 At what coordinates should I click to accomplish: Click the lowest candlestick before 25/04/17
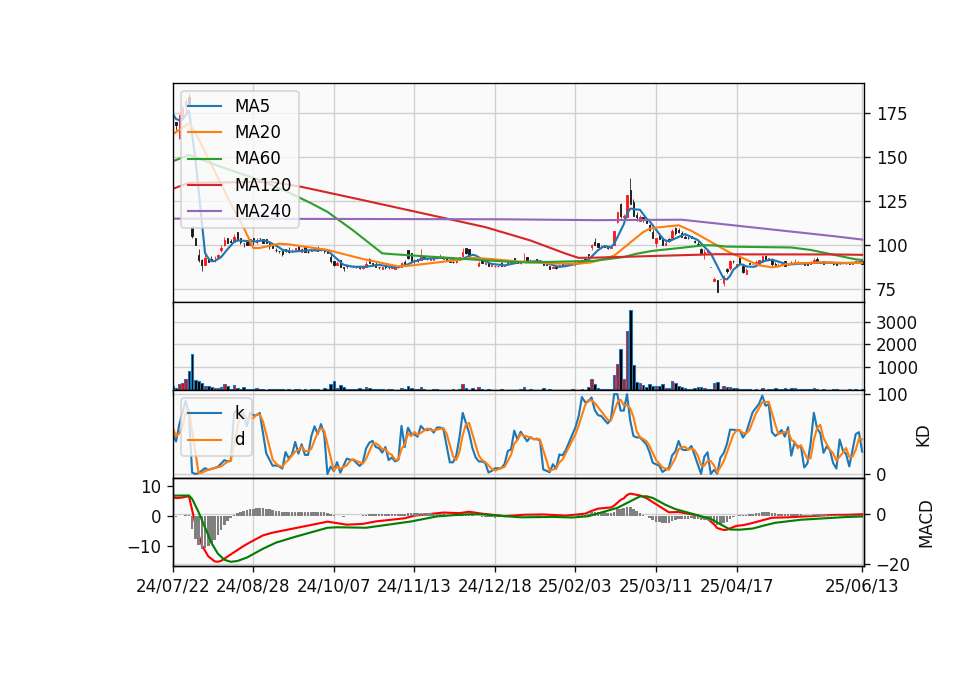point(718,286)
